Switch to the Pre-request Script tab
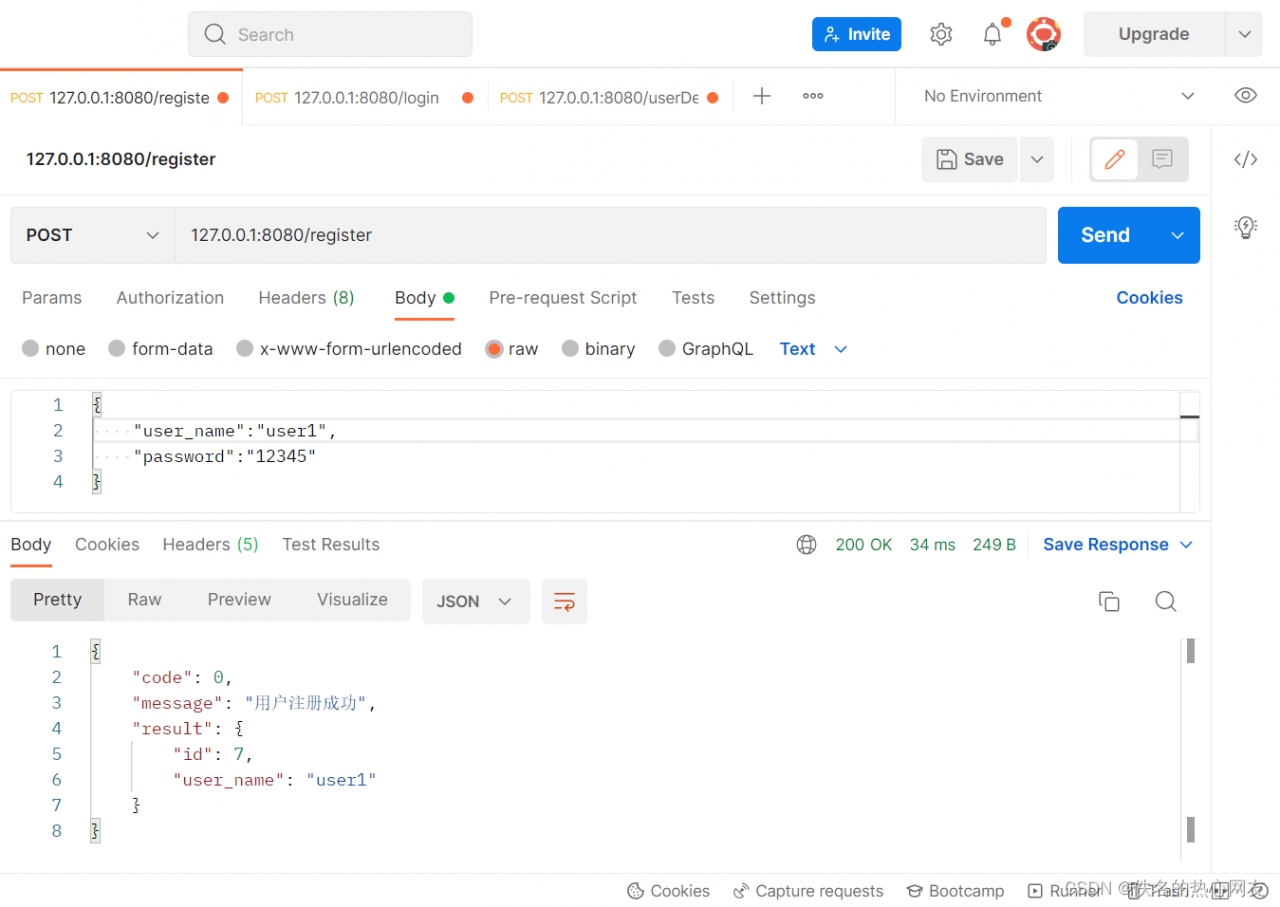This screenshot has height=907, width=1280. (562, 298)
